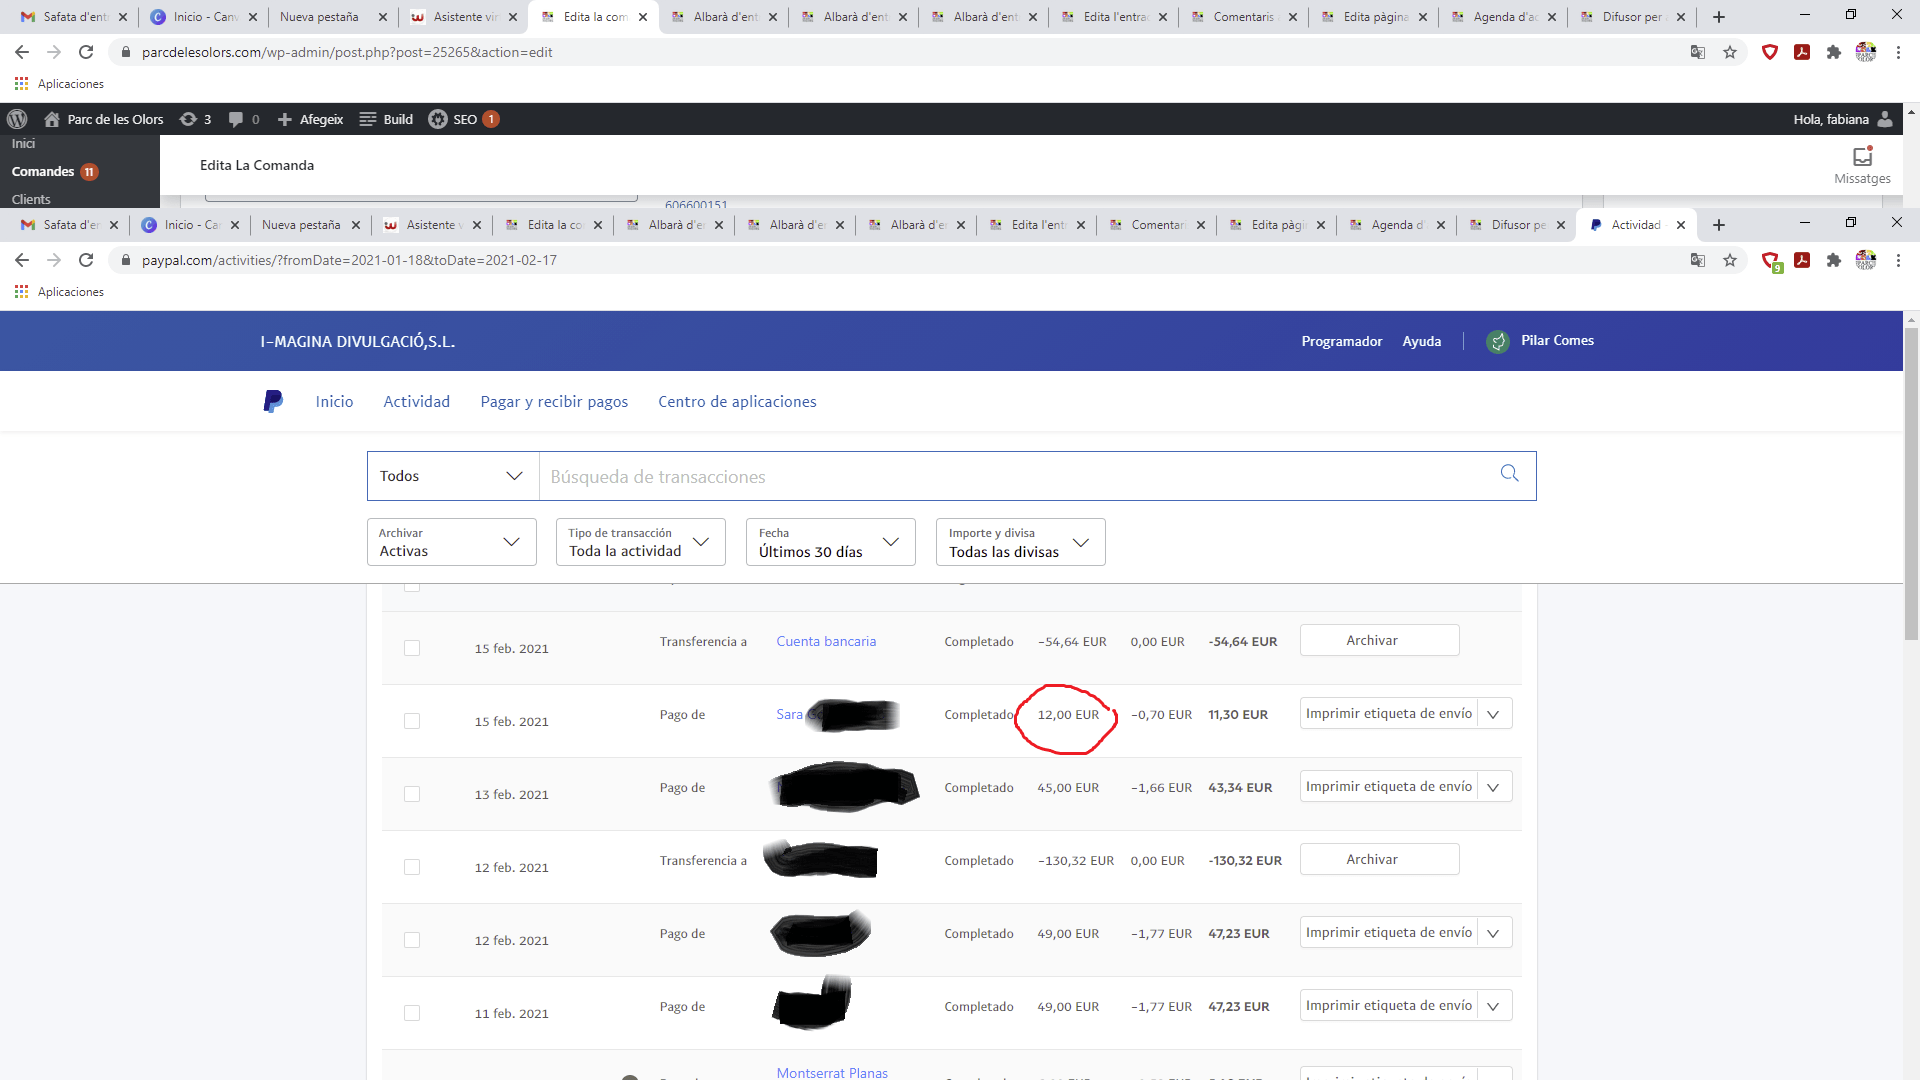Click the search magnifier icon in transactions box
This screenshot has height=1080, width=1920.
pyautogui.click(x=1510, y=473)
